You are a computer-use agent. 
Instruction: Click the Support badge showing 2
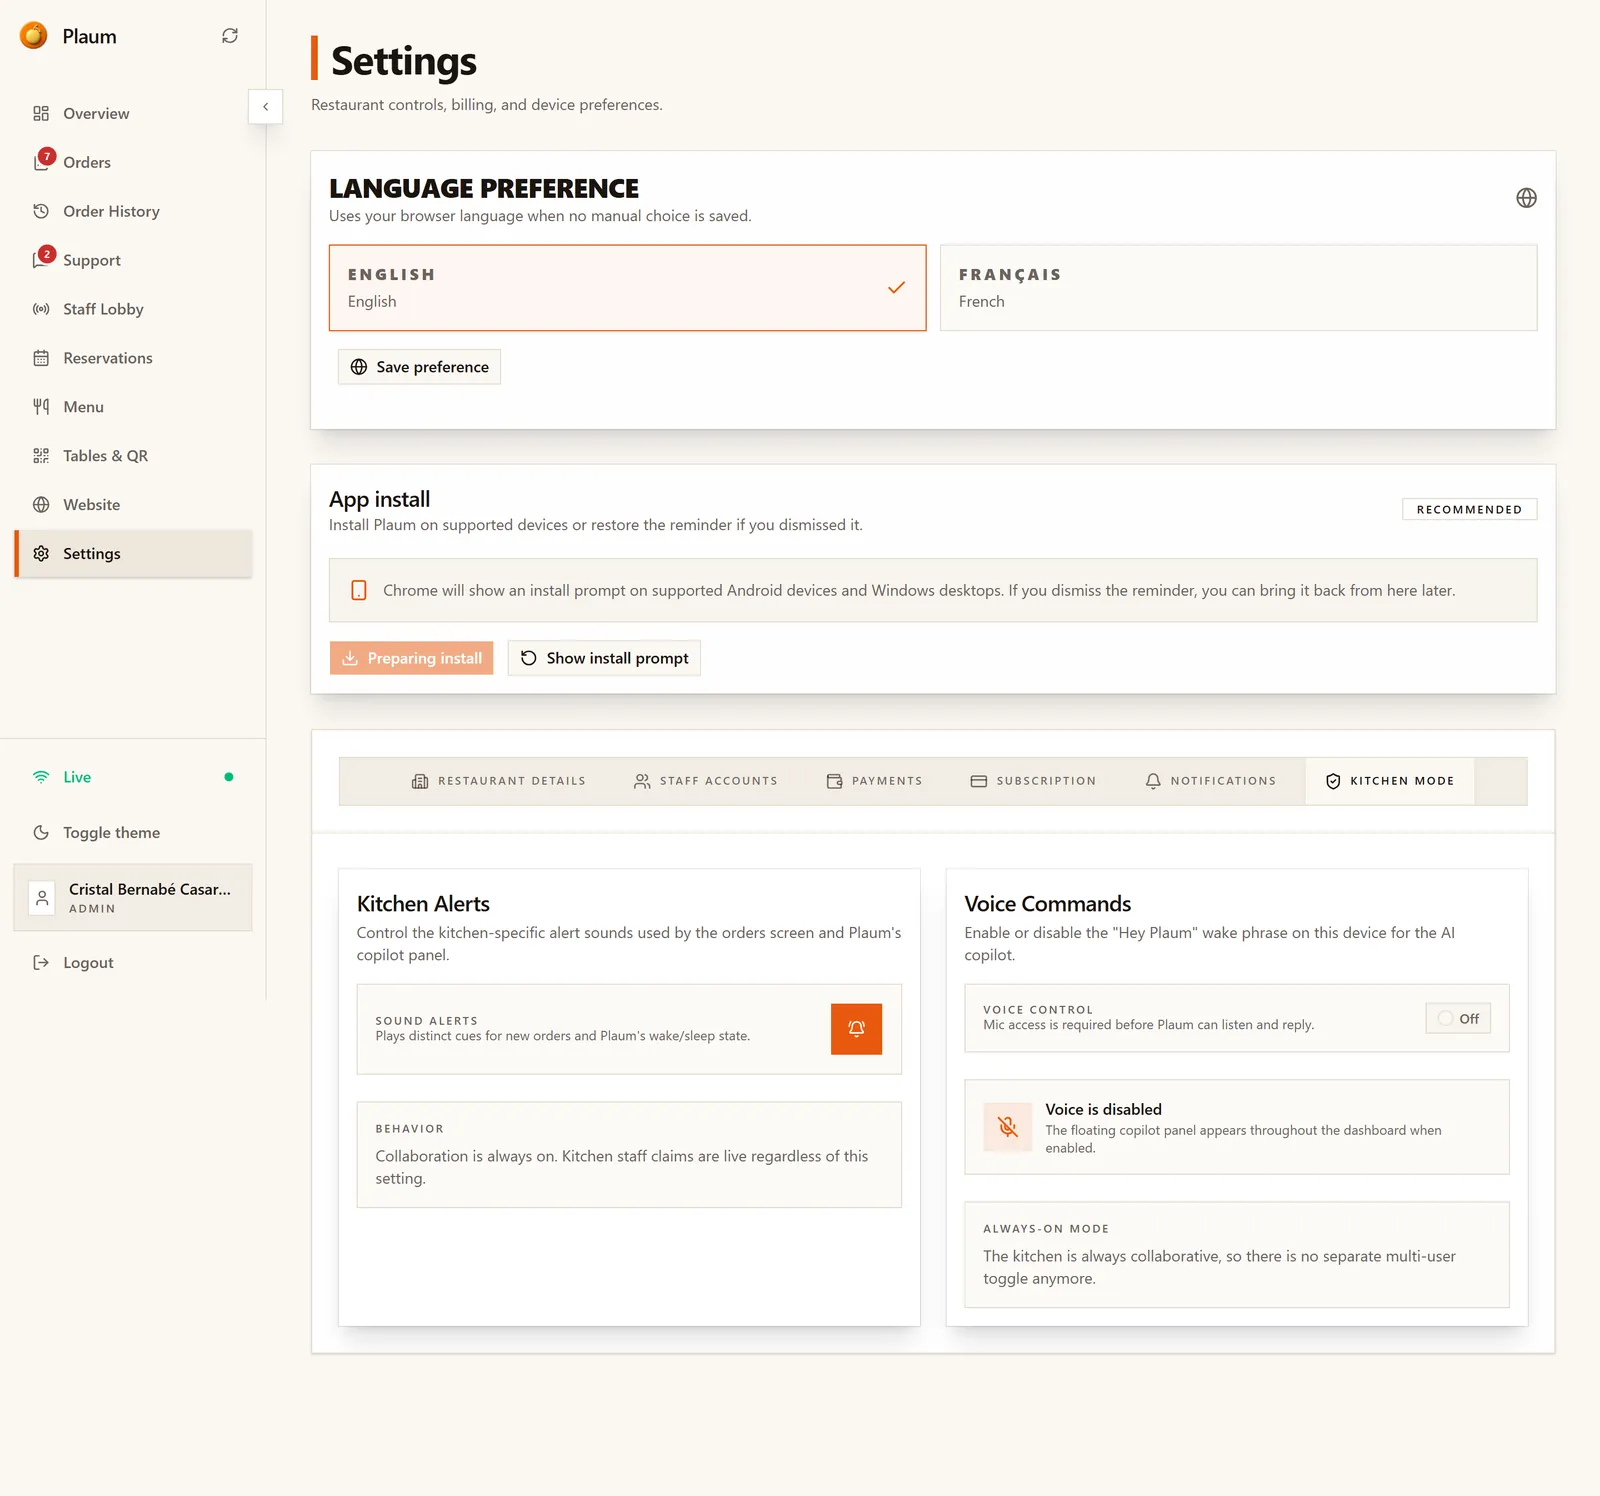[47, 254]
